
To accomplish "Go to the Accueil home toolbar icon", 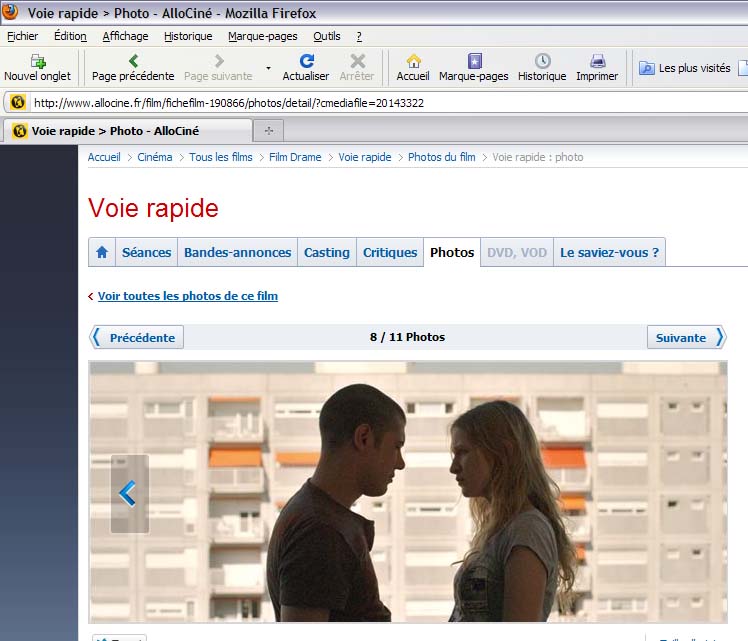I will point(413,68).
